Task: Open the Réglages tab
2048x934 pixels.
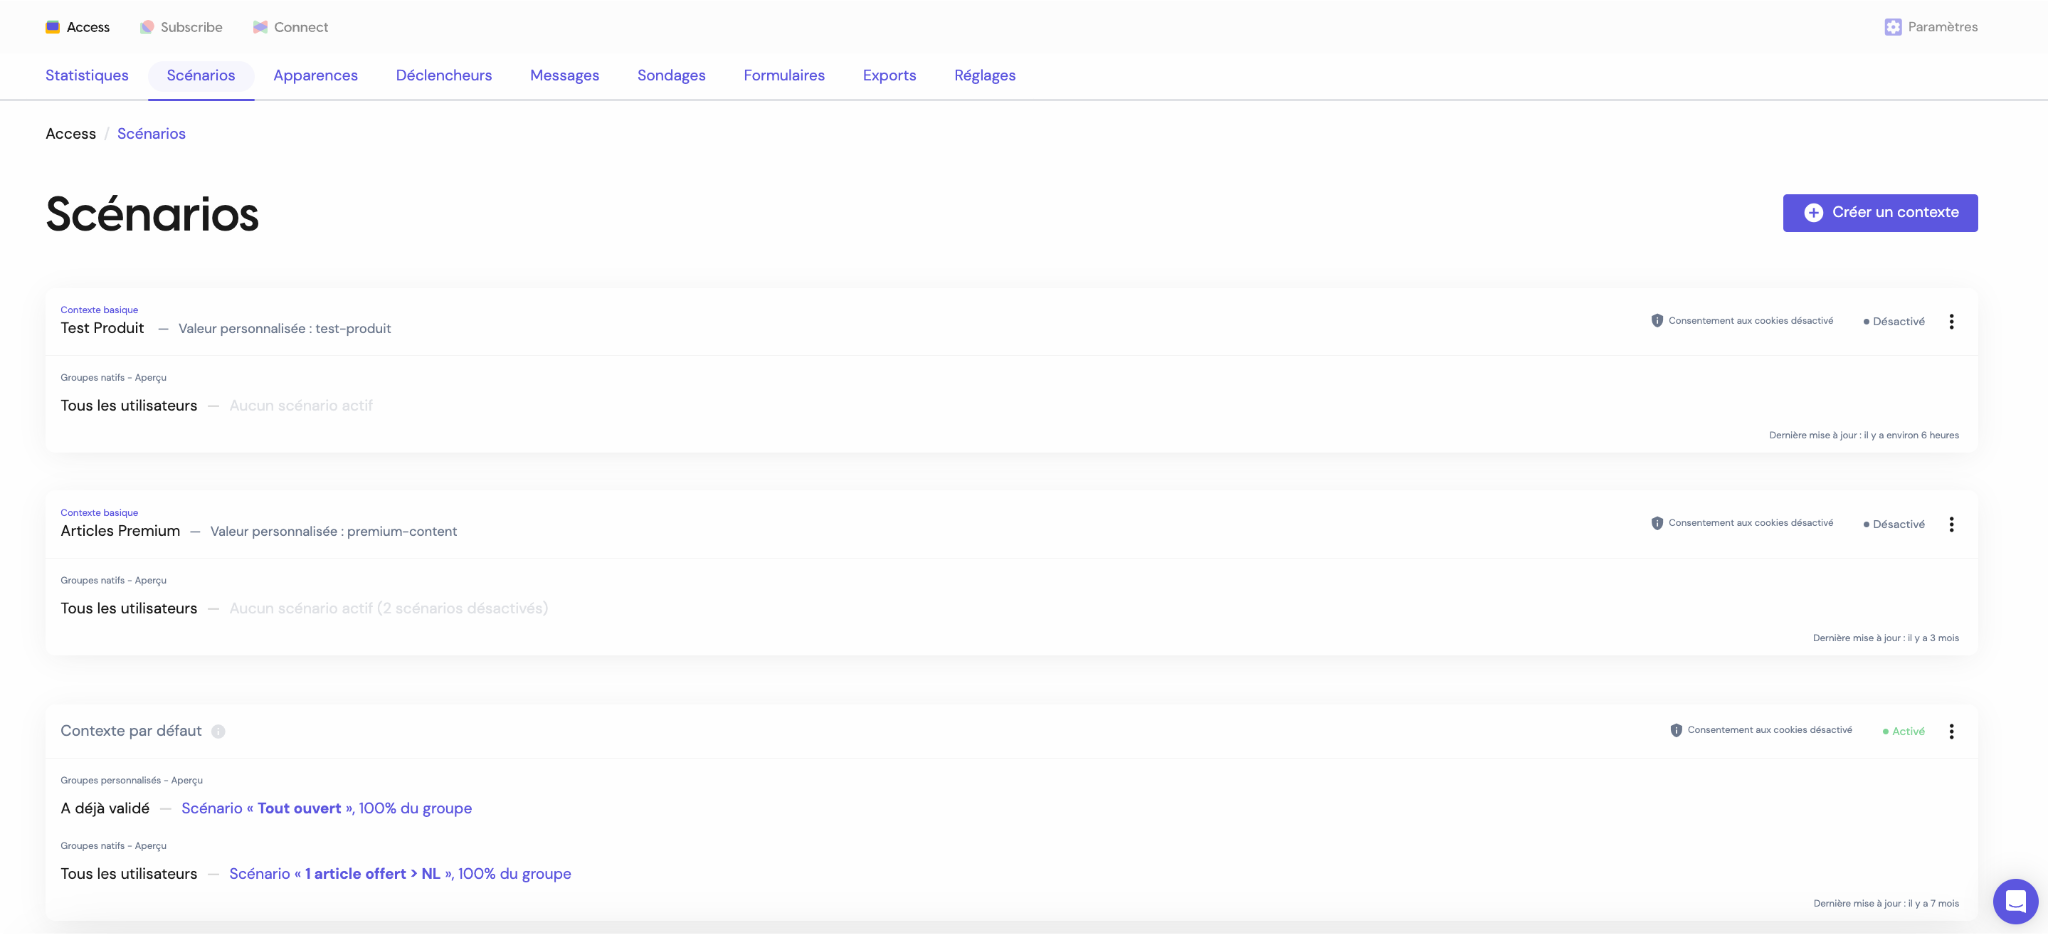Action: [985, 75]
